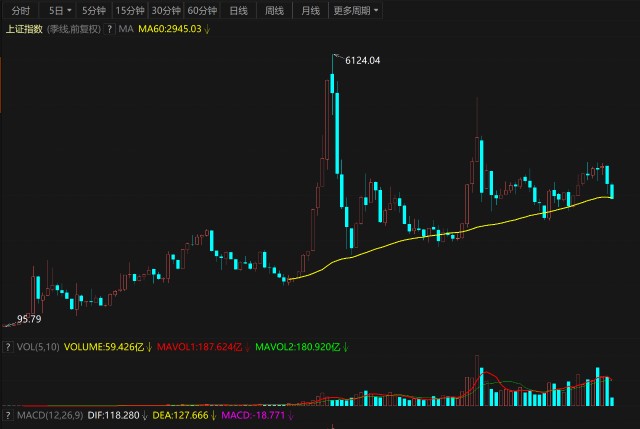Switch to the 日线 daily chart

tap(238, 10)
